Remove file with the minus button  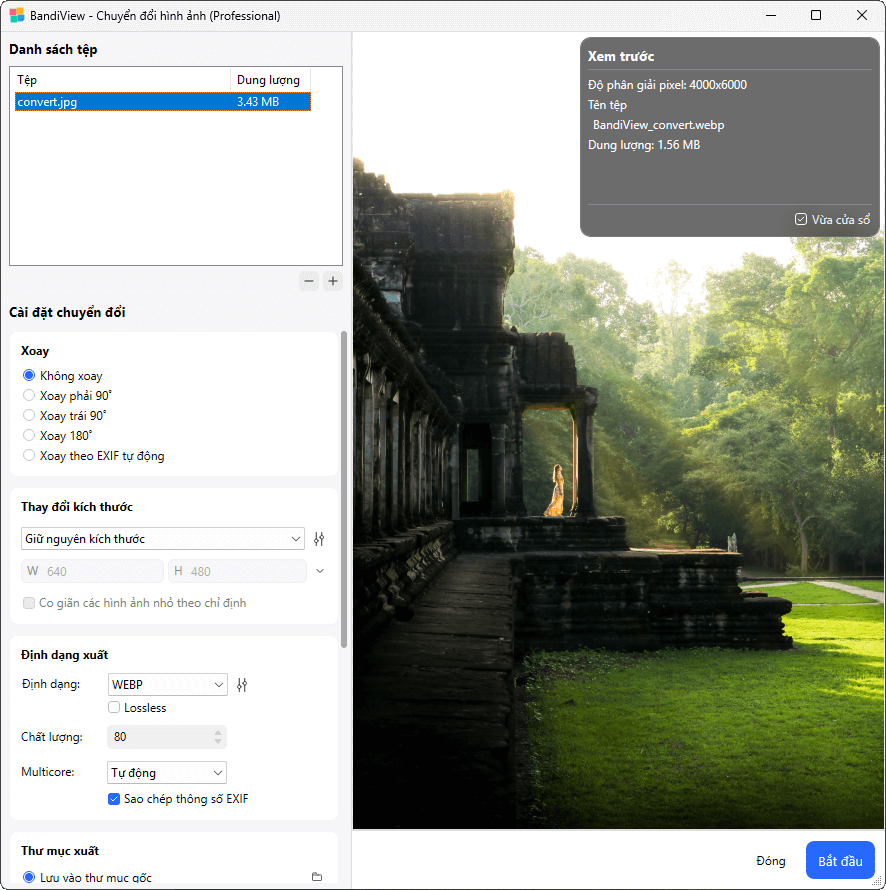309,281
